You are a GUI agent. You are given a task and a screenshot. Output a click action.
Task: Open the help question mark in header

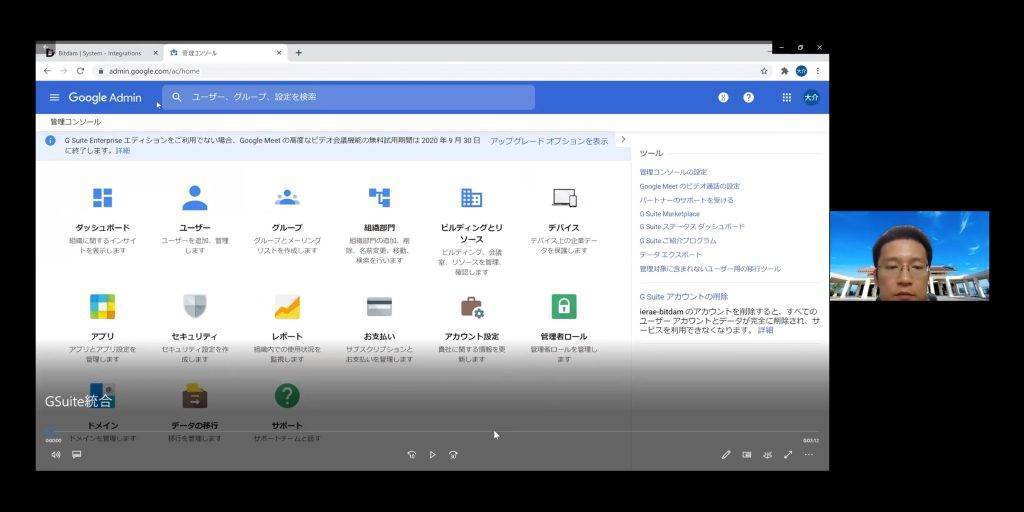[x=748, y=97]
